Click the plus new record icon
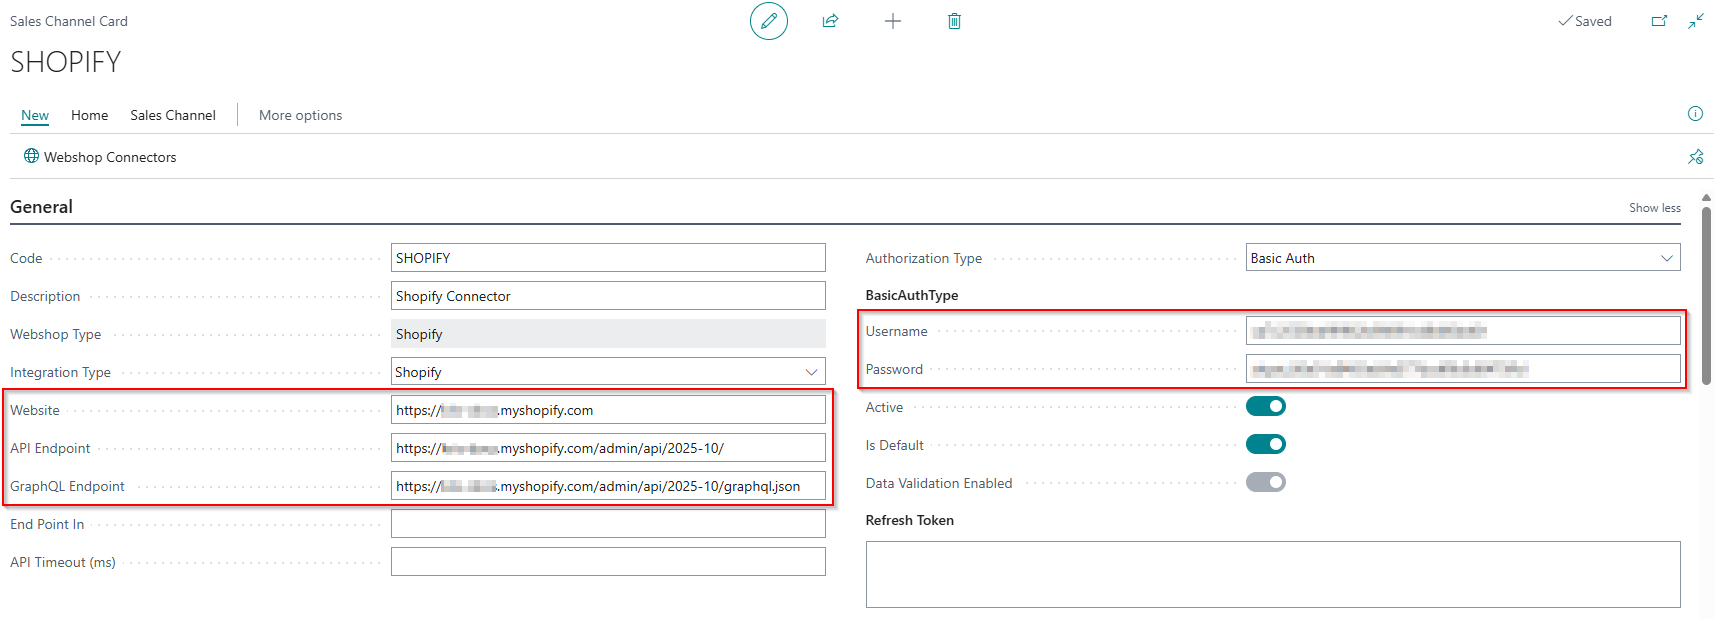Image resolution: width=1721 pixels, height=619 pixels. pyautogui.click(x=893, y=21)
